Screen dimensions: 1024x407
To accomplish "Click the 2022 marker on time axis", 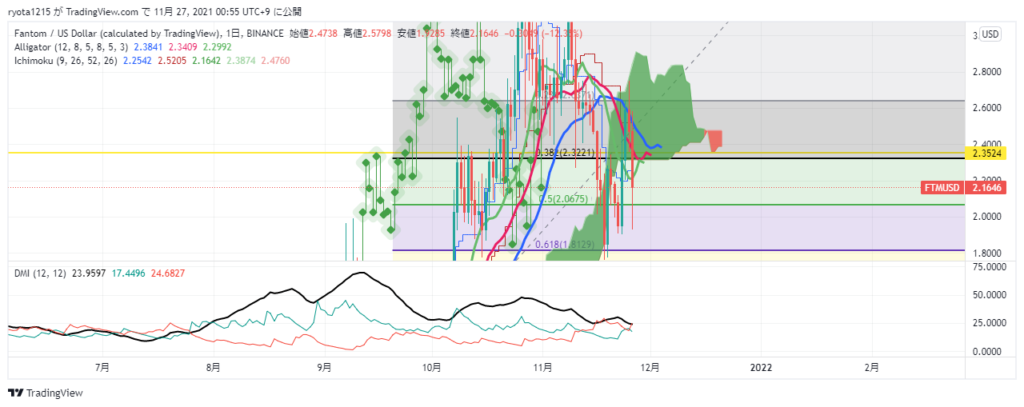I will tap(761, 367).
